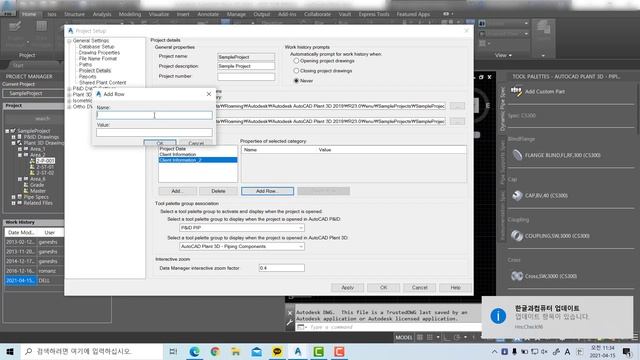Open the Collaborate ribbon tab

tap(317, 14)
